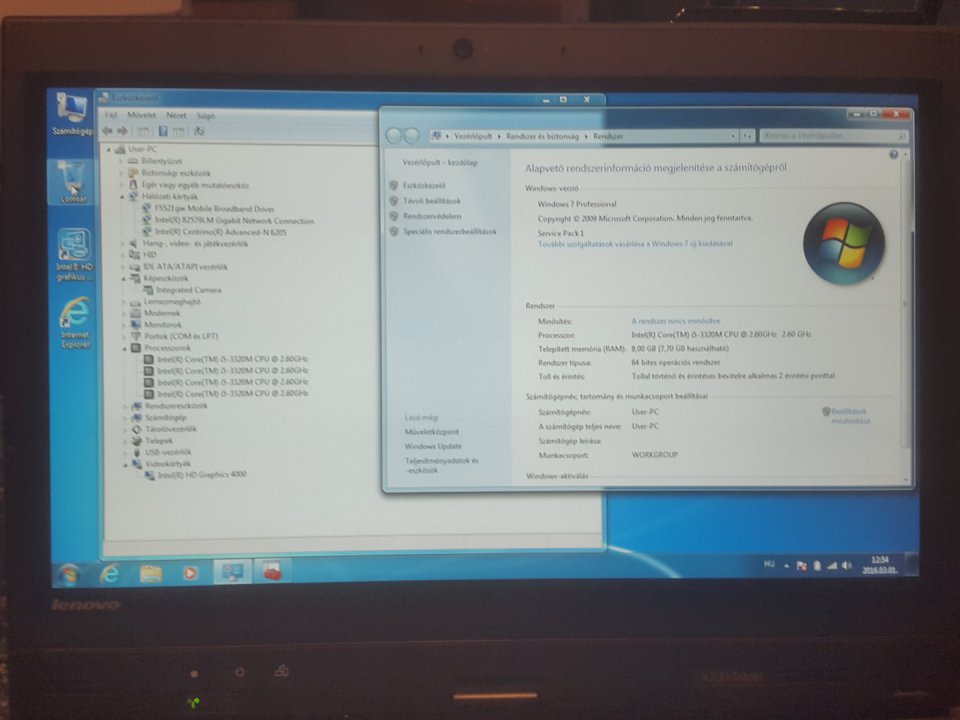Toggle the action pane icon in Device Manager toolbar
Screen dimensions: 960x720
coord(178,132)
